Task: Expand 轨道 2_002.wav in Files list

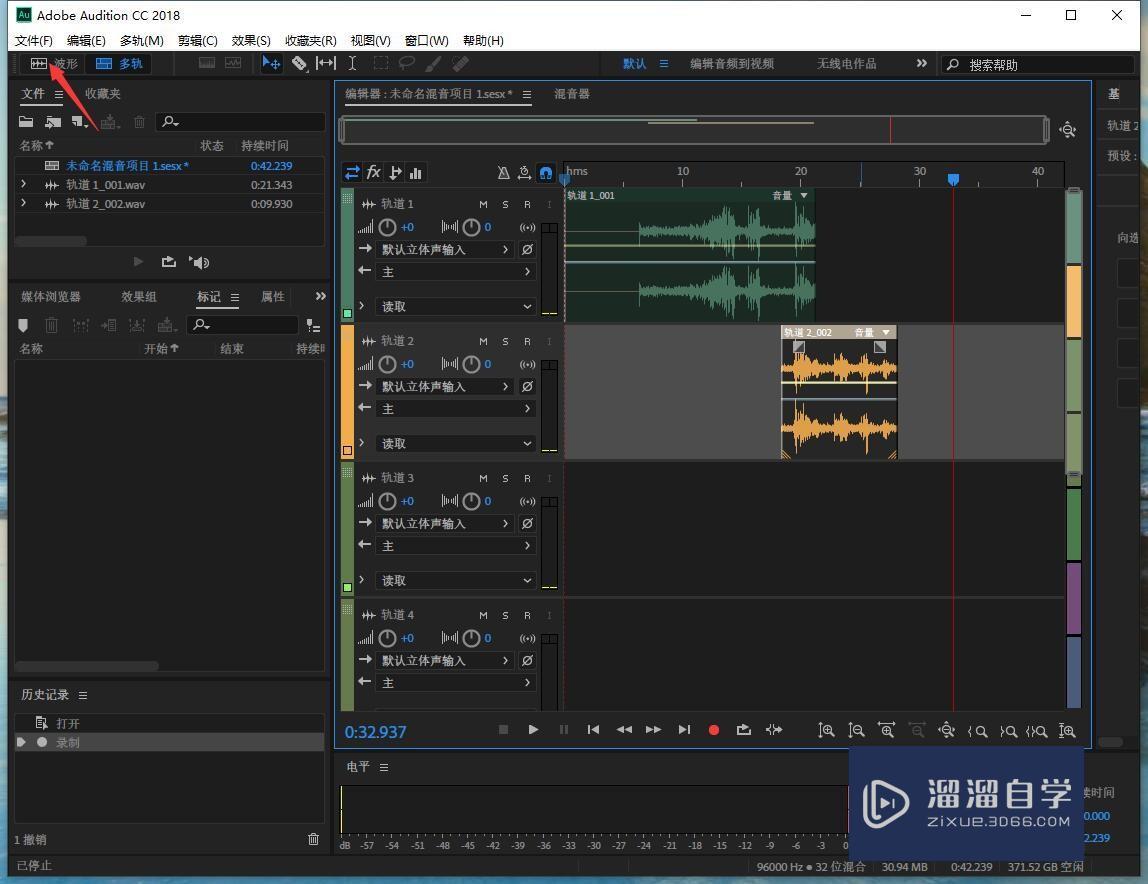Action: tap(23, 203)
